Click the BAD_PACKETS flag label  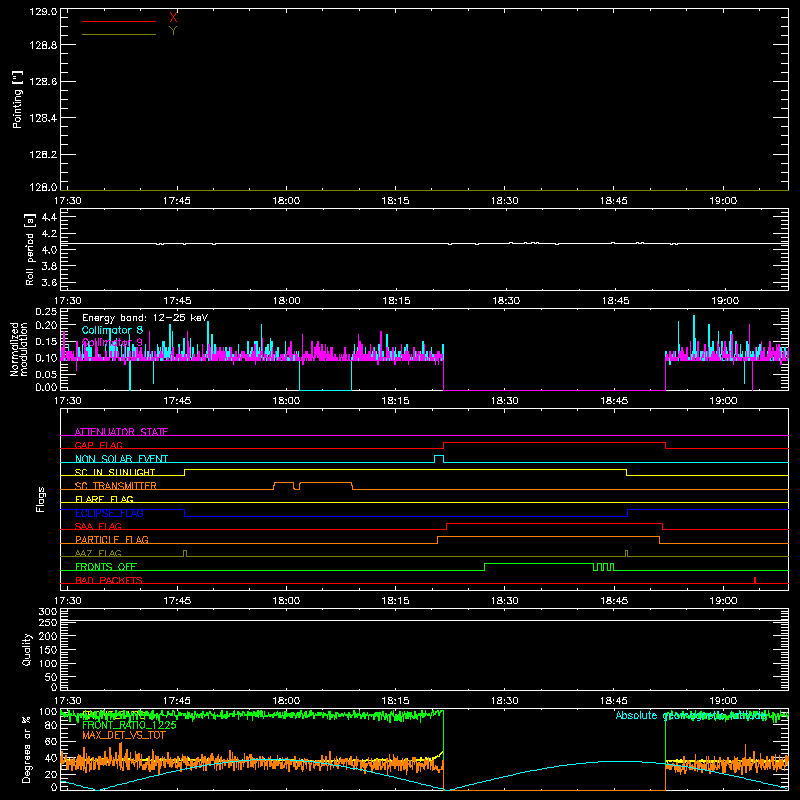(x=109, y=580)
